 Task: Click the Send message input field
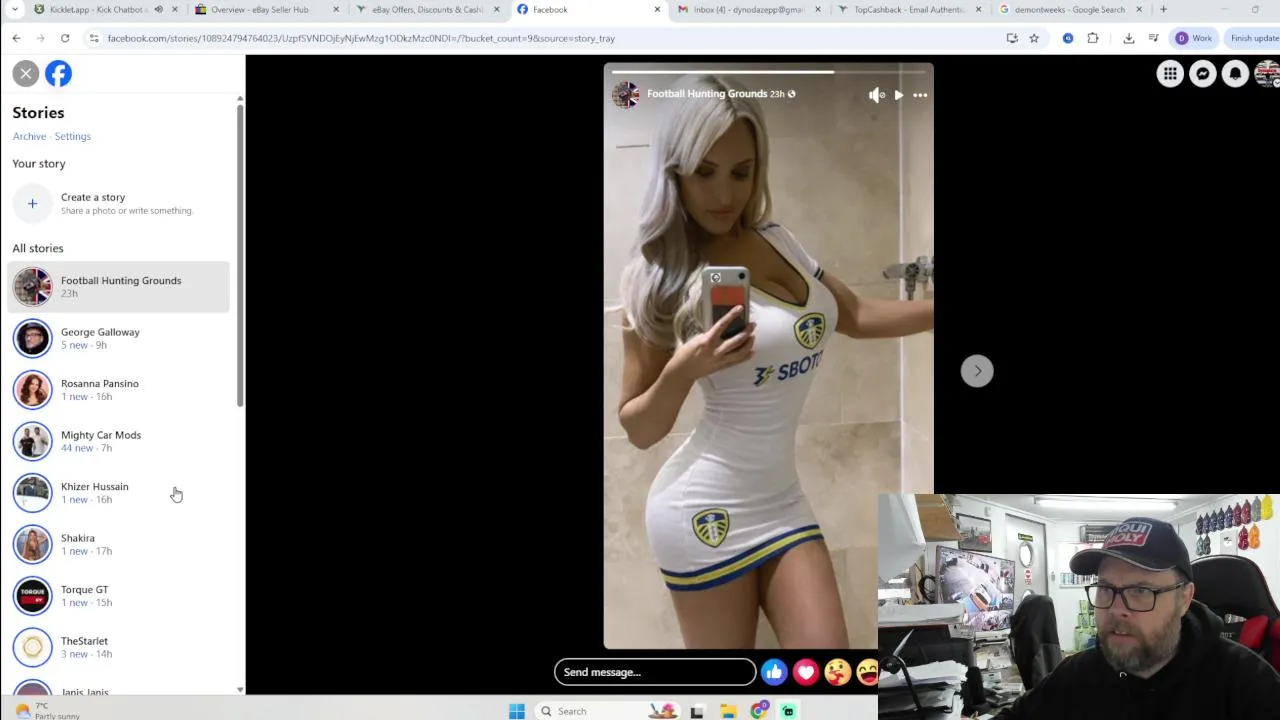655,672
